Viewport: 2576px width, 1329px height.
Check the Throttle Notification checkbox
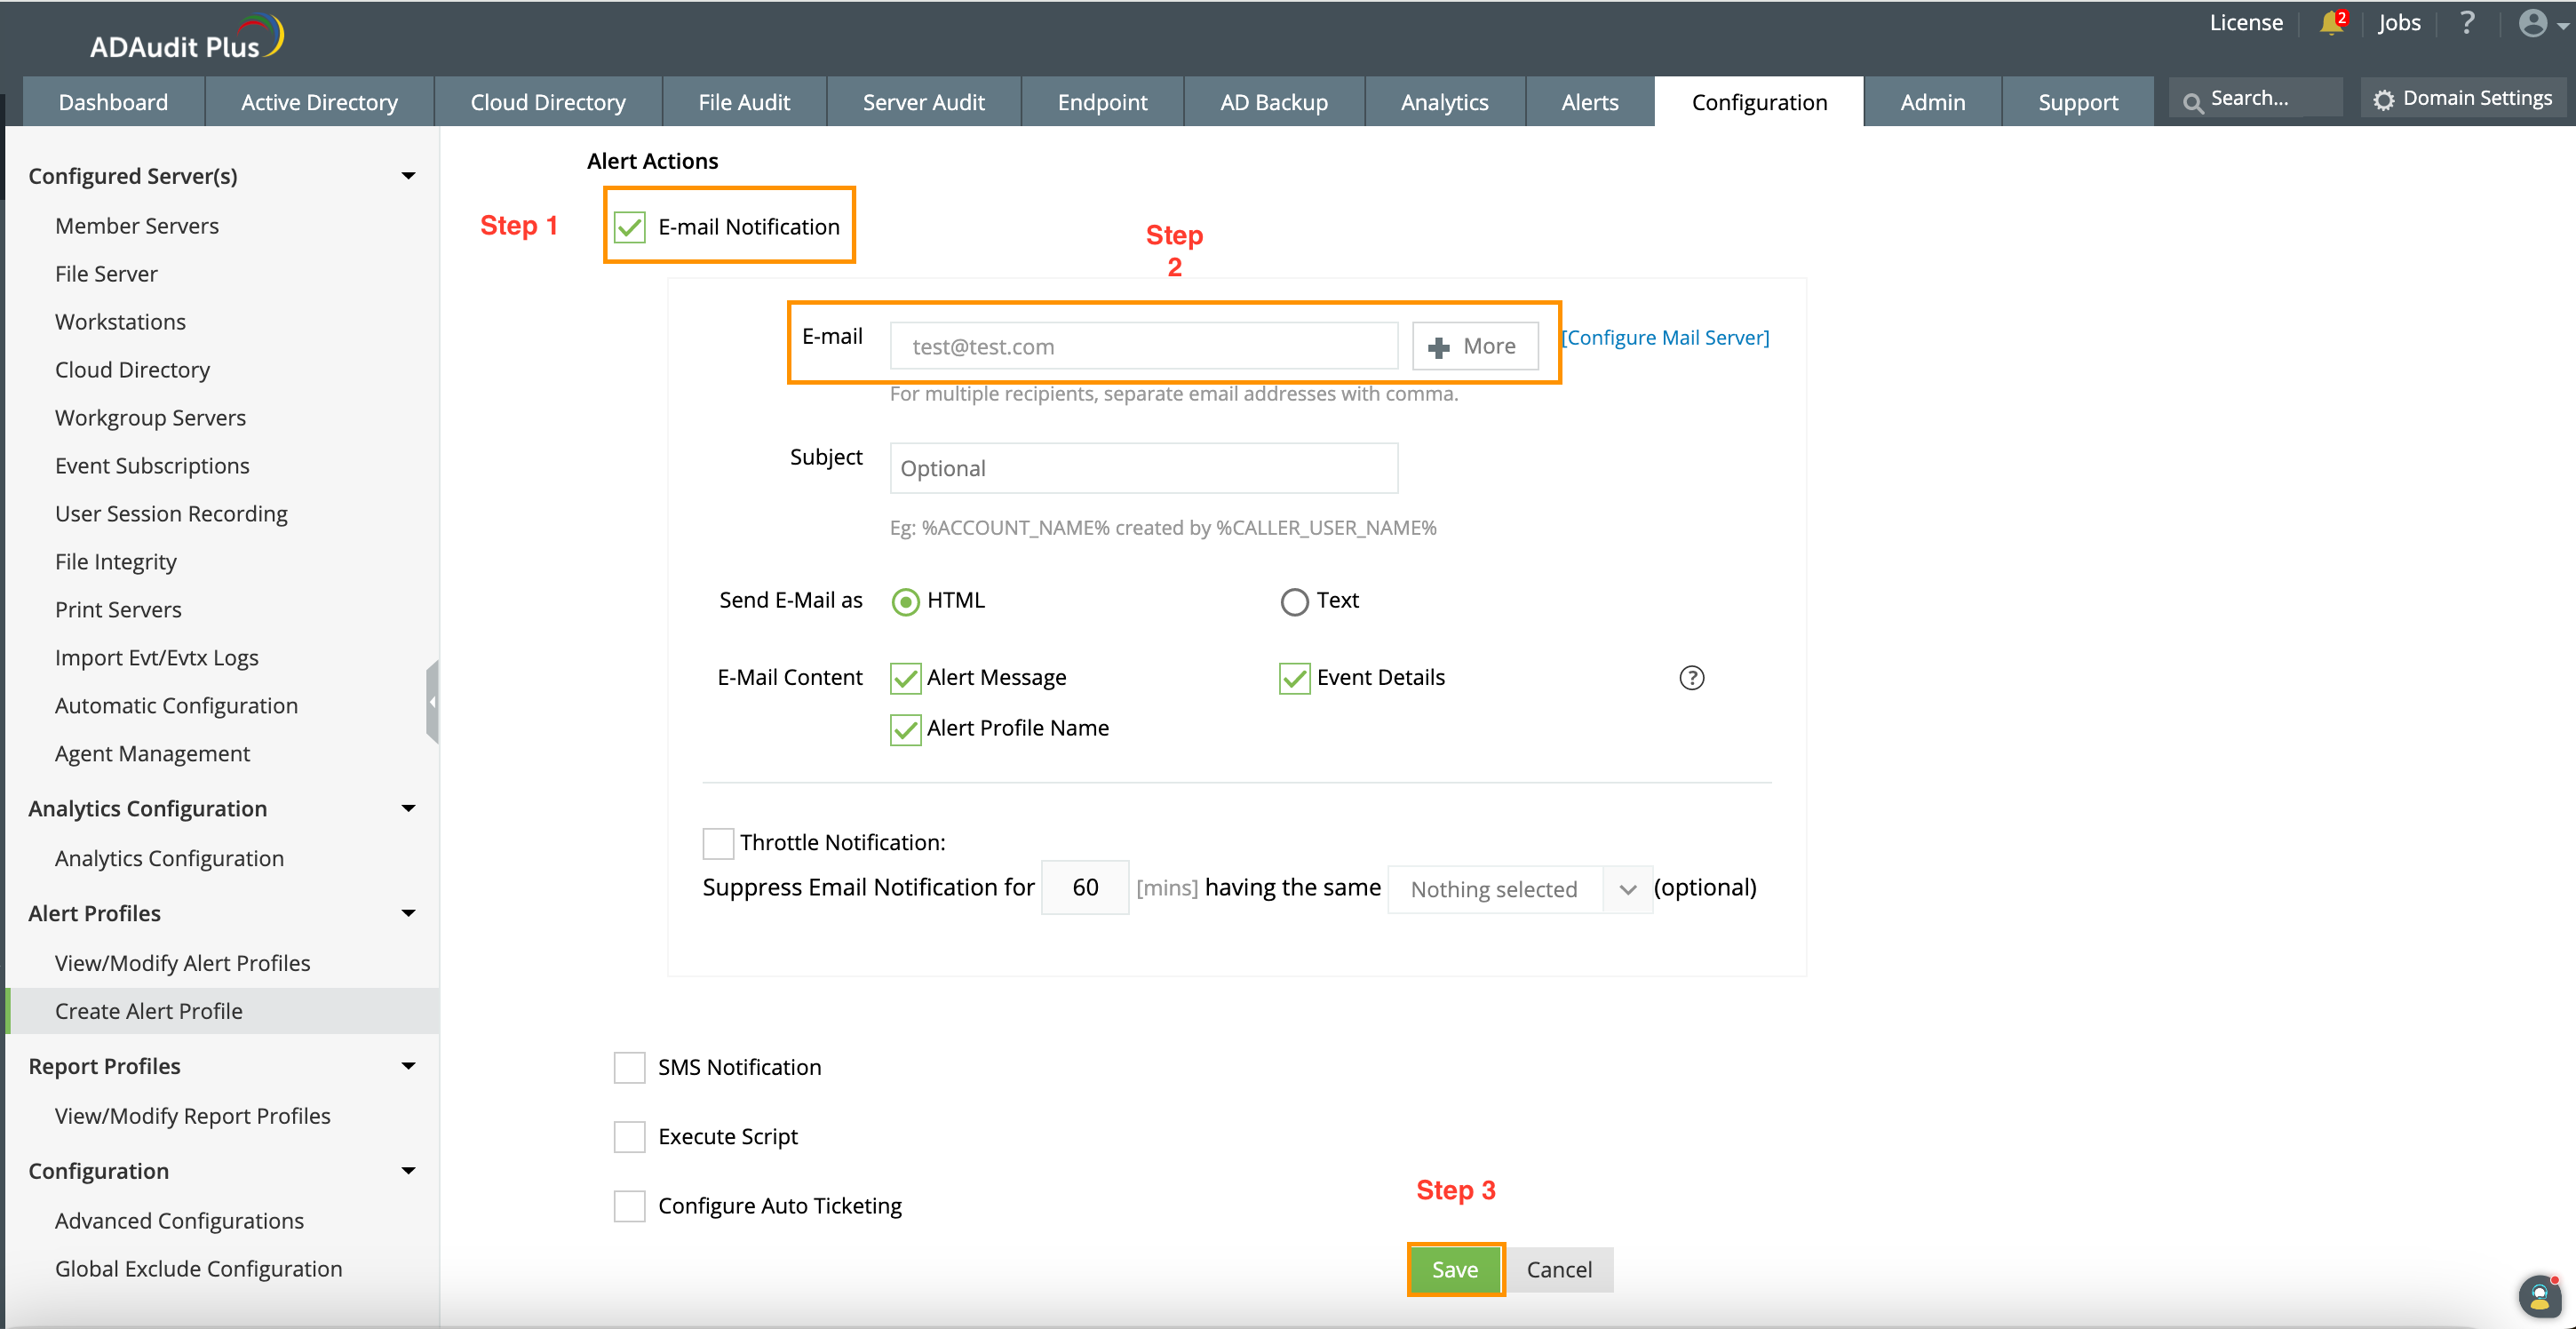(718, 843)
